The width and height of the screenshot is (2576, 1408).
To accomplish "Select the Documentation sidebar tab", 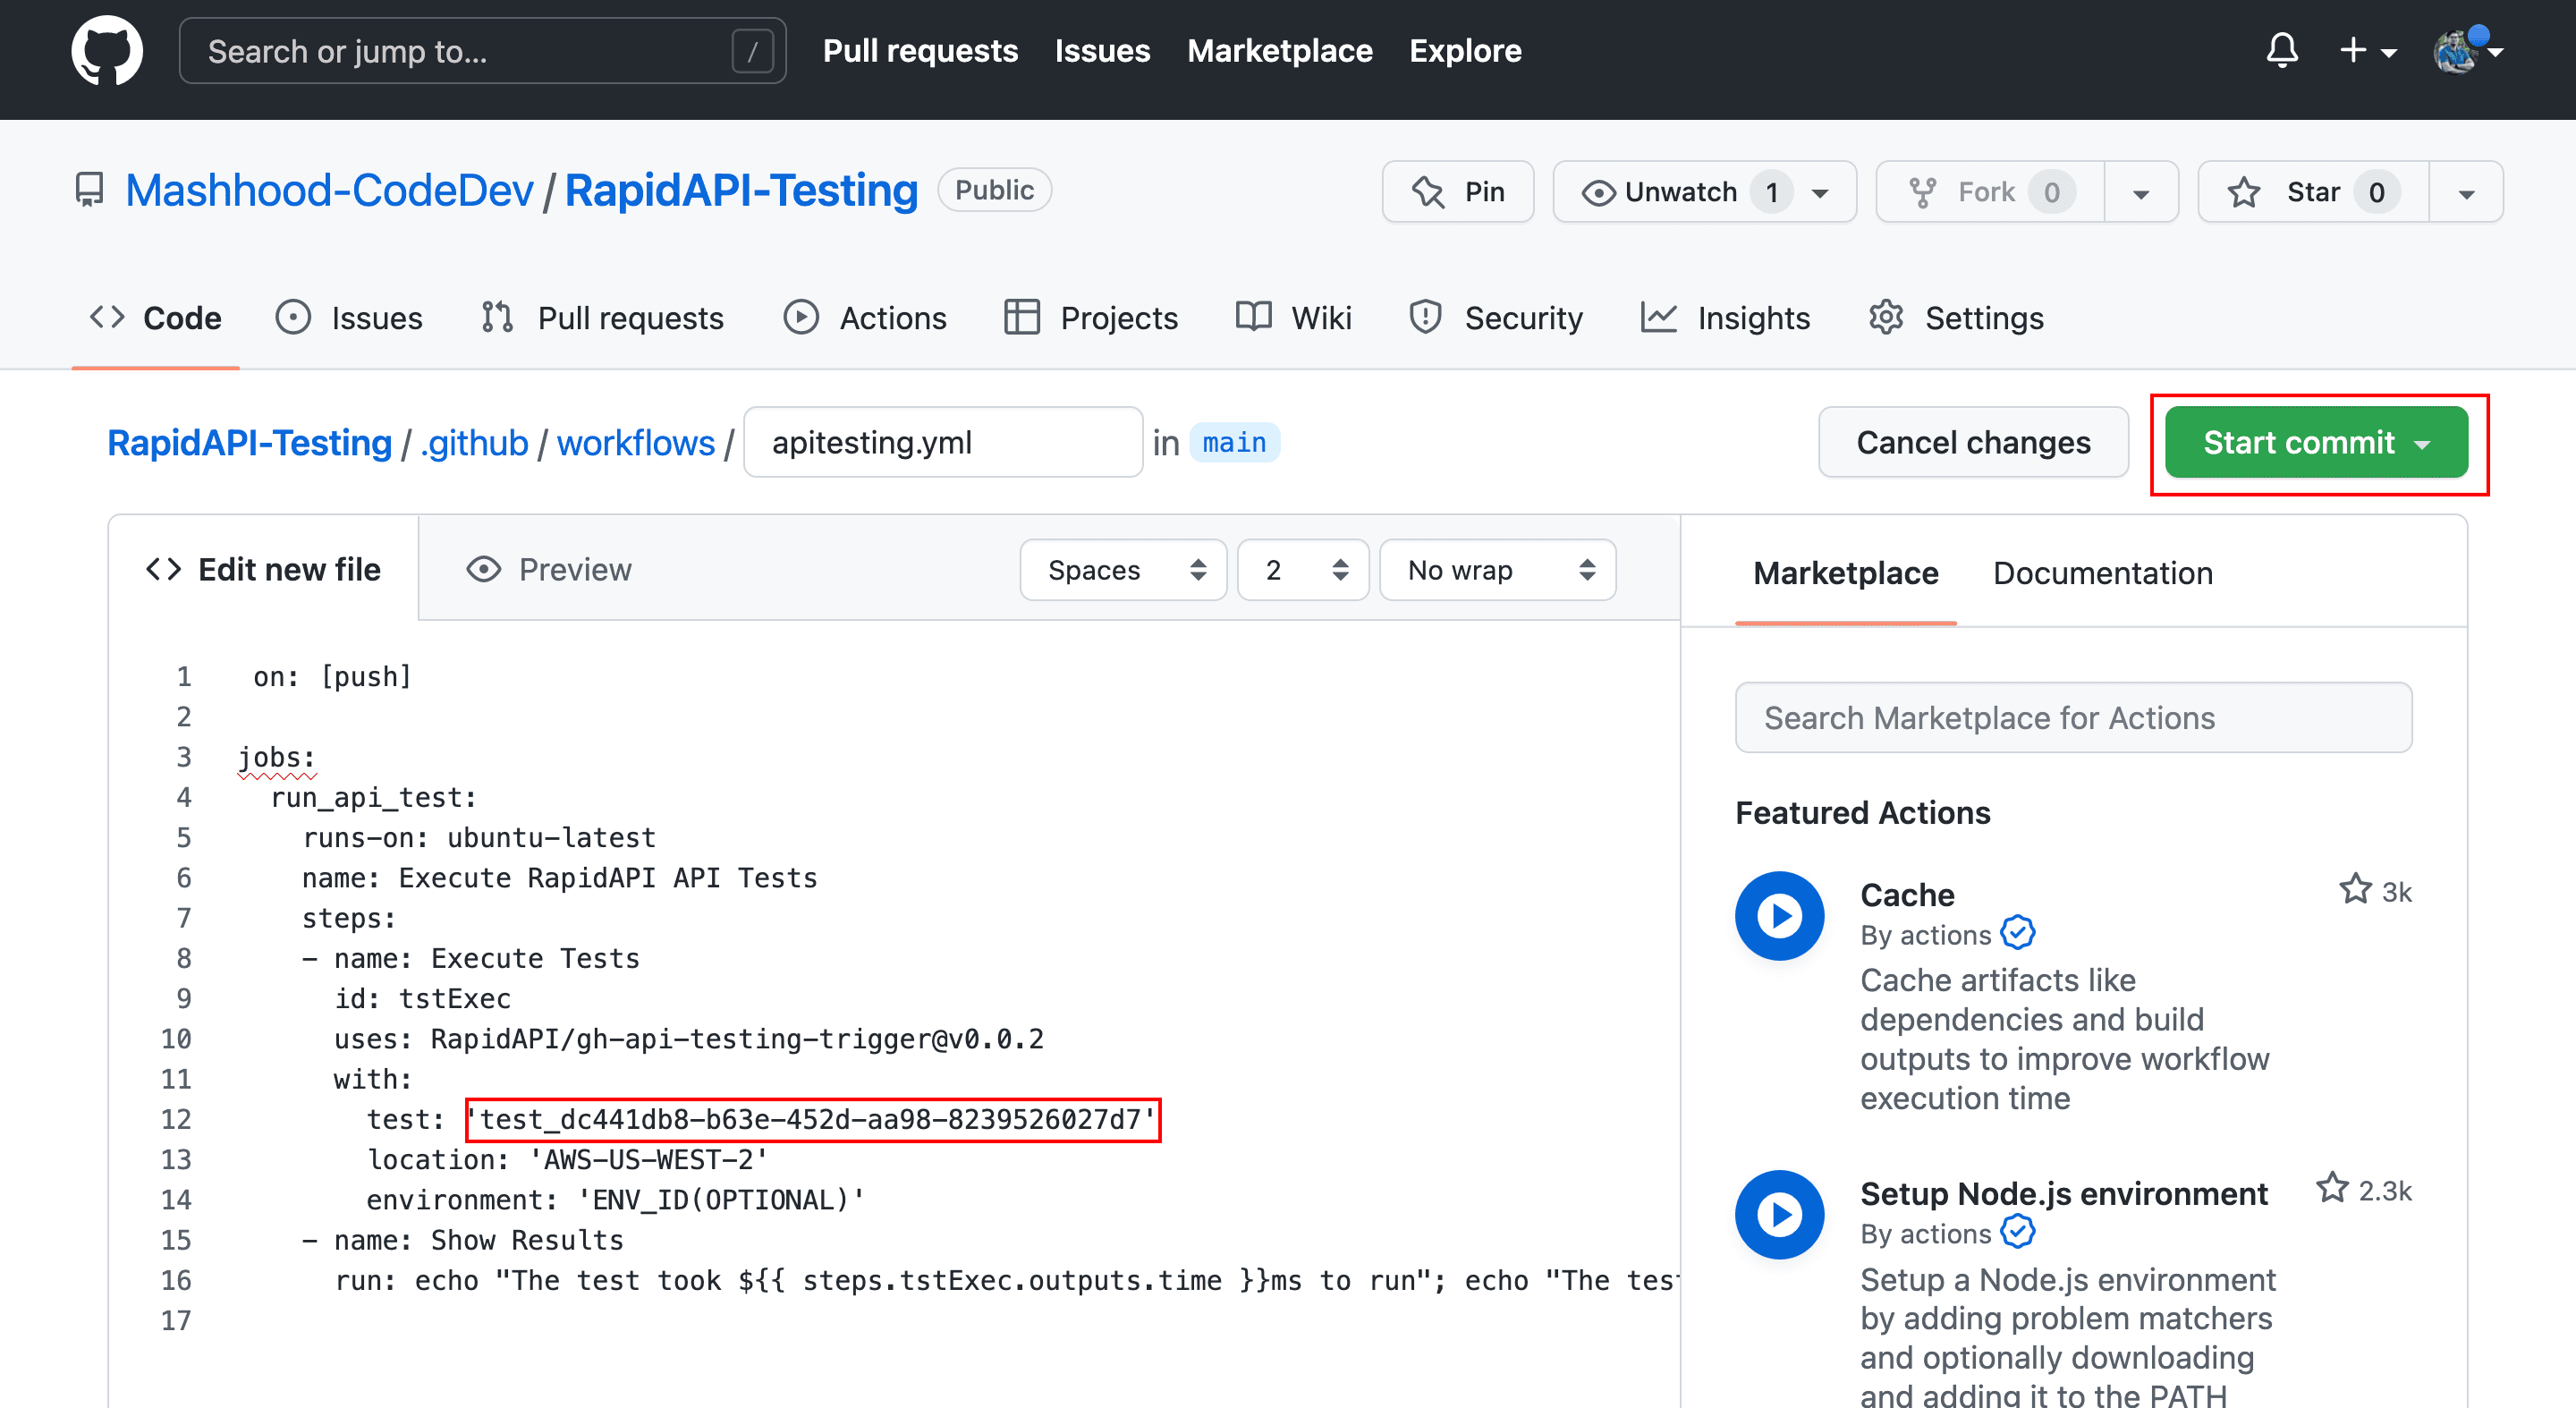I will coord(2102,573).
